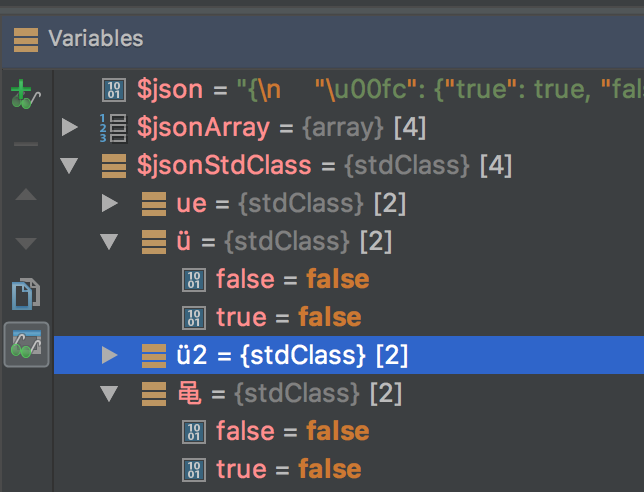This screenshot has width=644, height=492.
Task: Click the object icon beside $jsonStdClass
Action: [112, 166]
